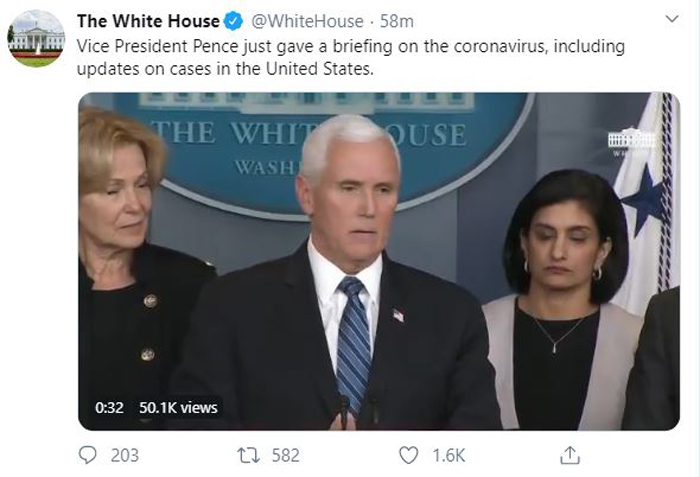This screenshot has height=477, width=700.
Task: Play the briefing video thumbnail
Action: pyautogui.click(x=379, y=261)
